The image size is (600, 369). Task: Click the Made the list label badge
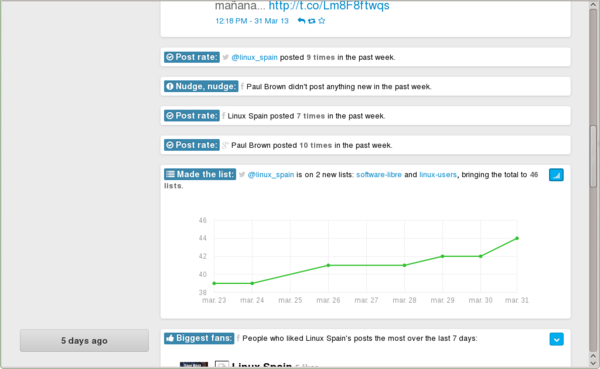tap(200, 174)
